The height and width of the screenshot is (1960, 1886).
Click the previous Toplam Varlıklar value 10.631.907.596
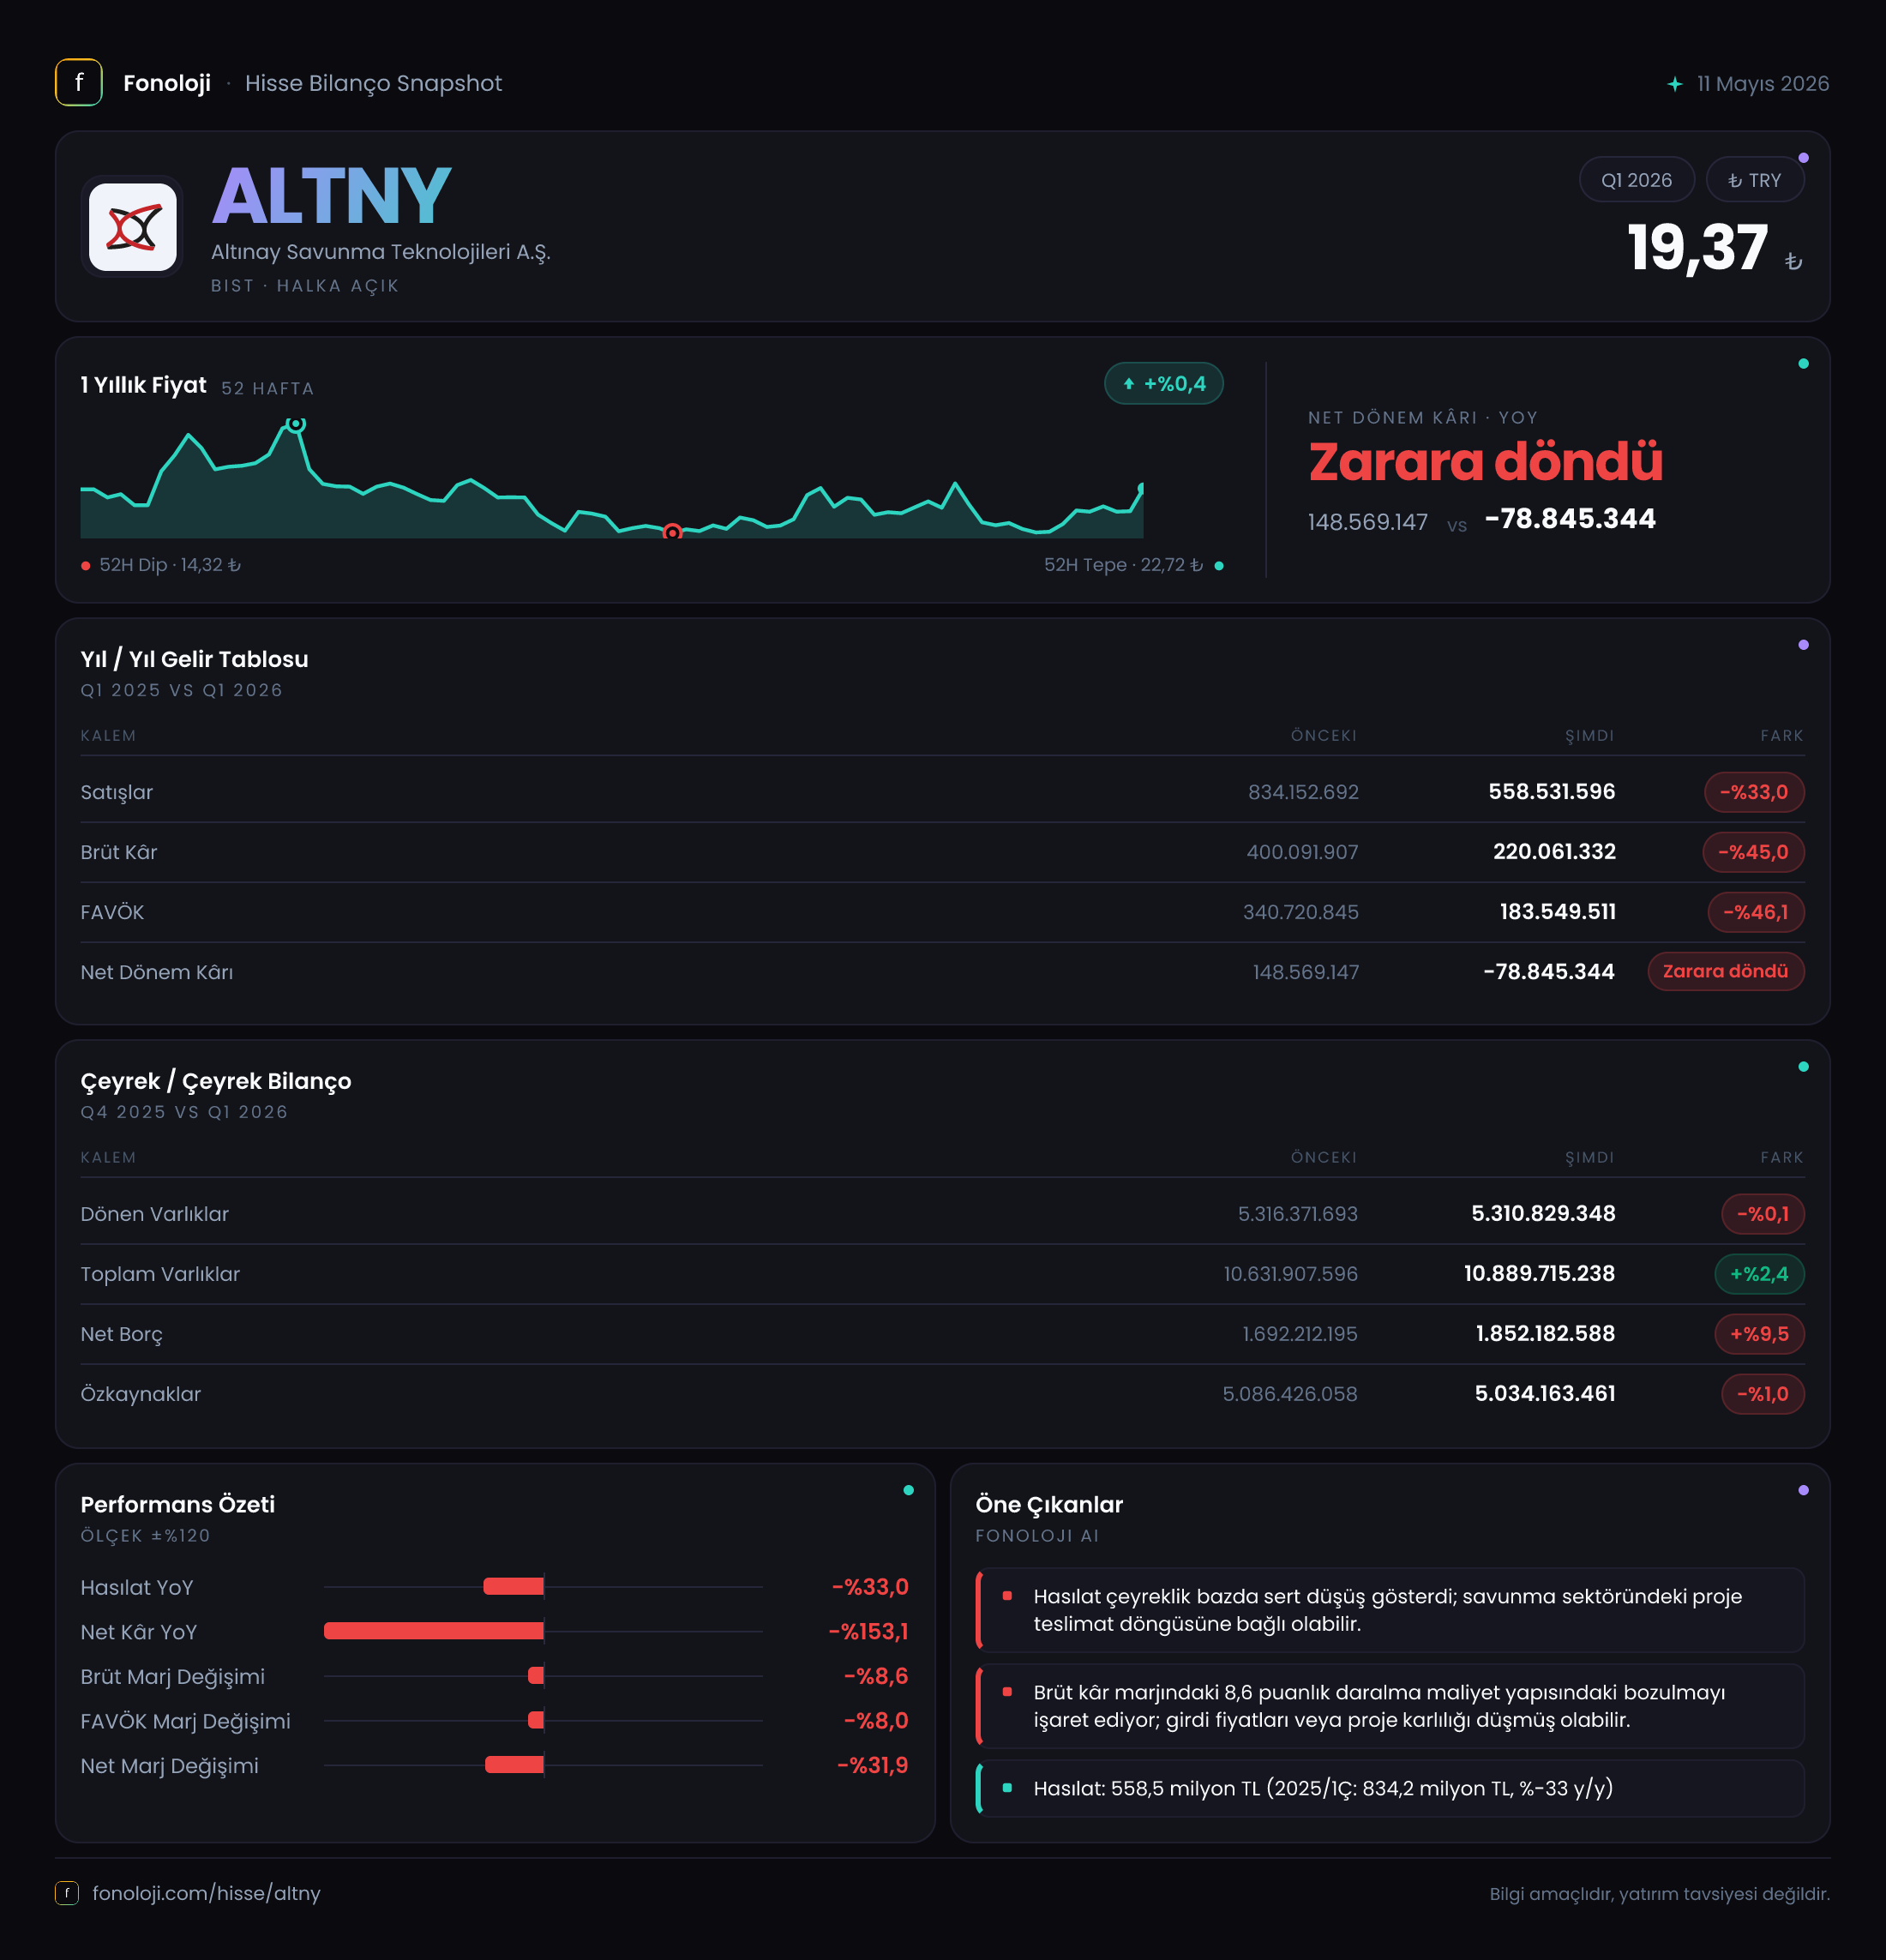coord(1291,1274)
